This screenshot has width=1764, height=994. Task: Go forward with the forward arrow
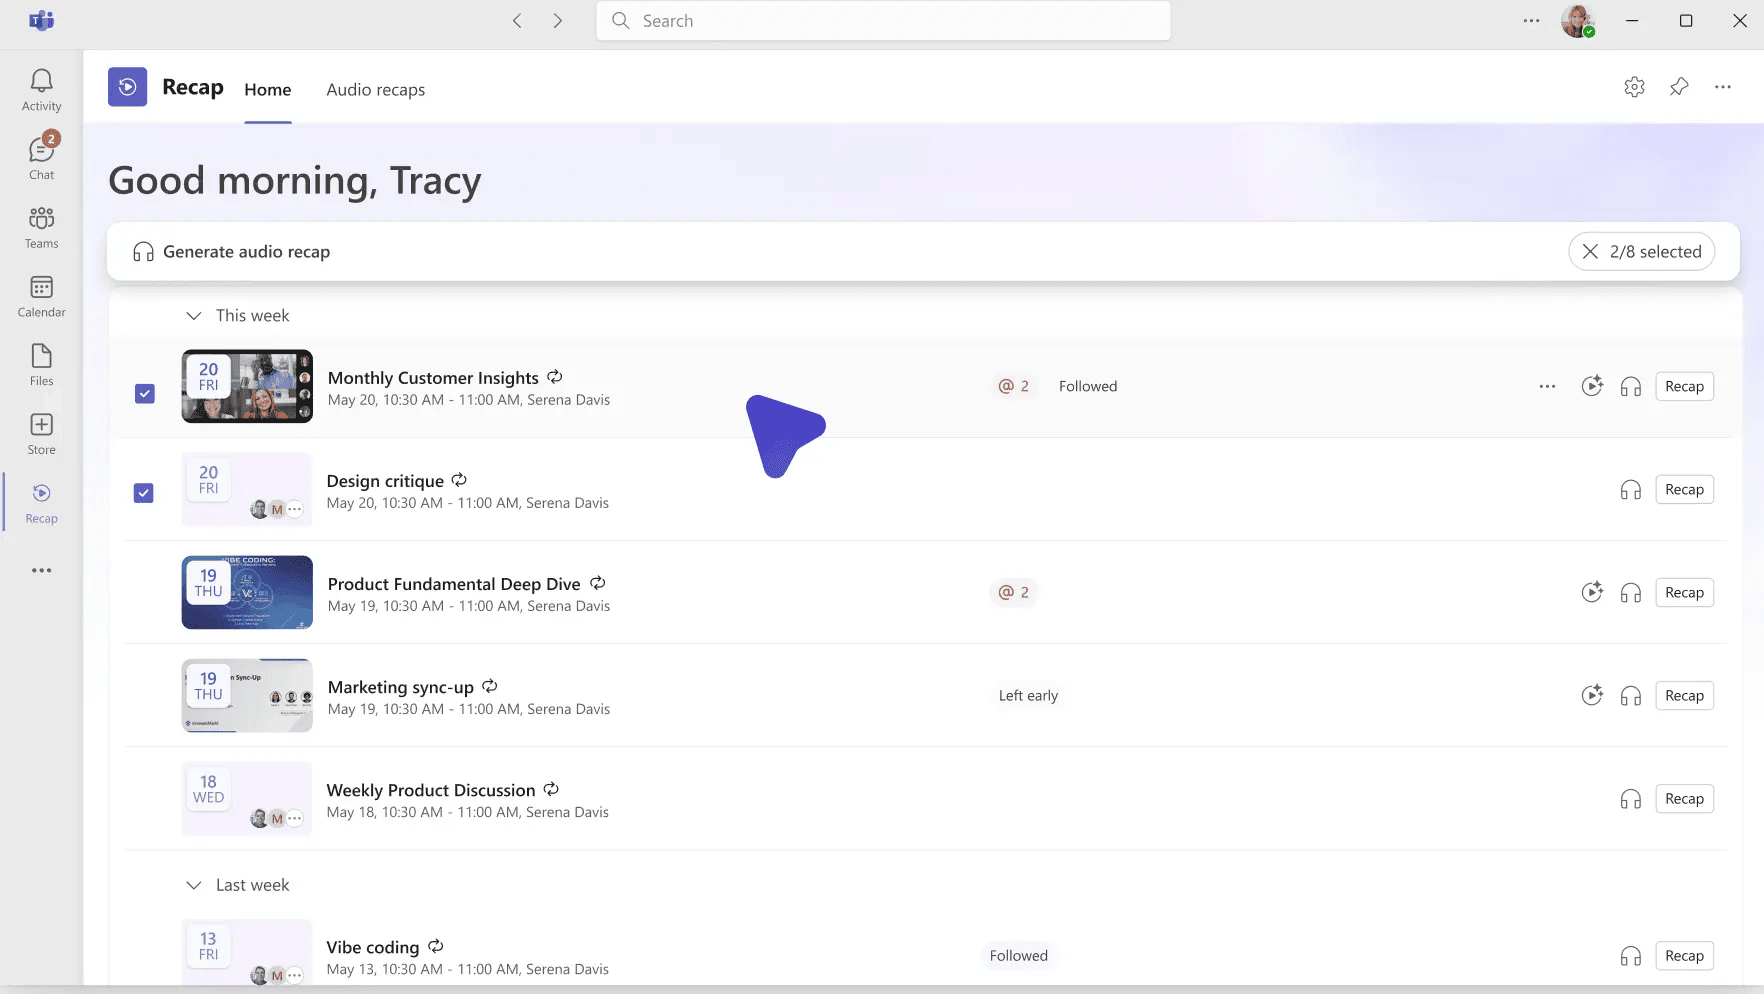click(x=558, y=21)
